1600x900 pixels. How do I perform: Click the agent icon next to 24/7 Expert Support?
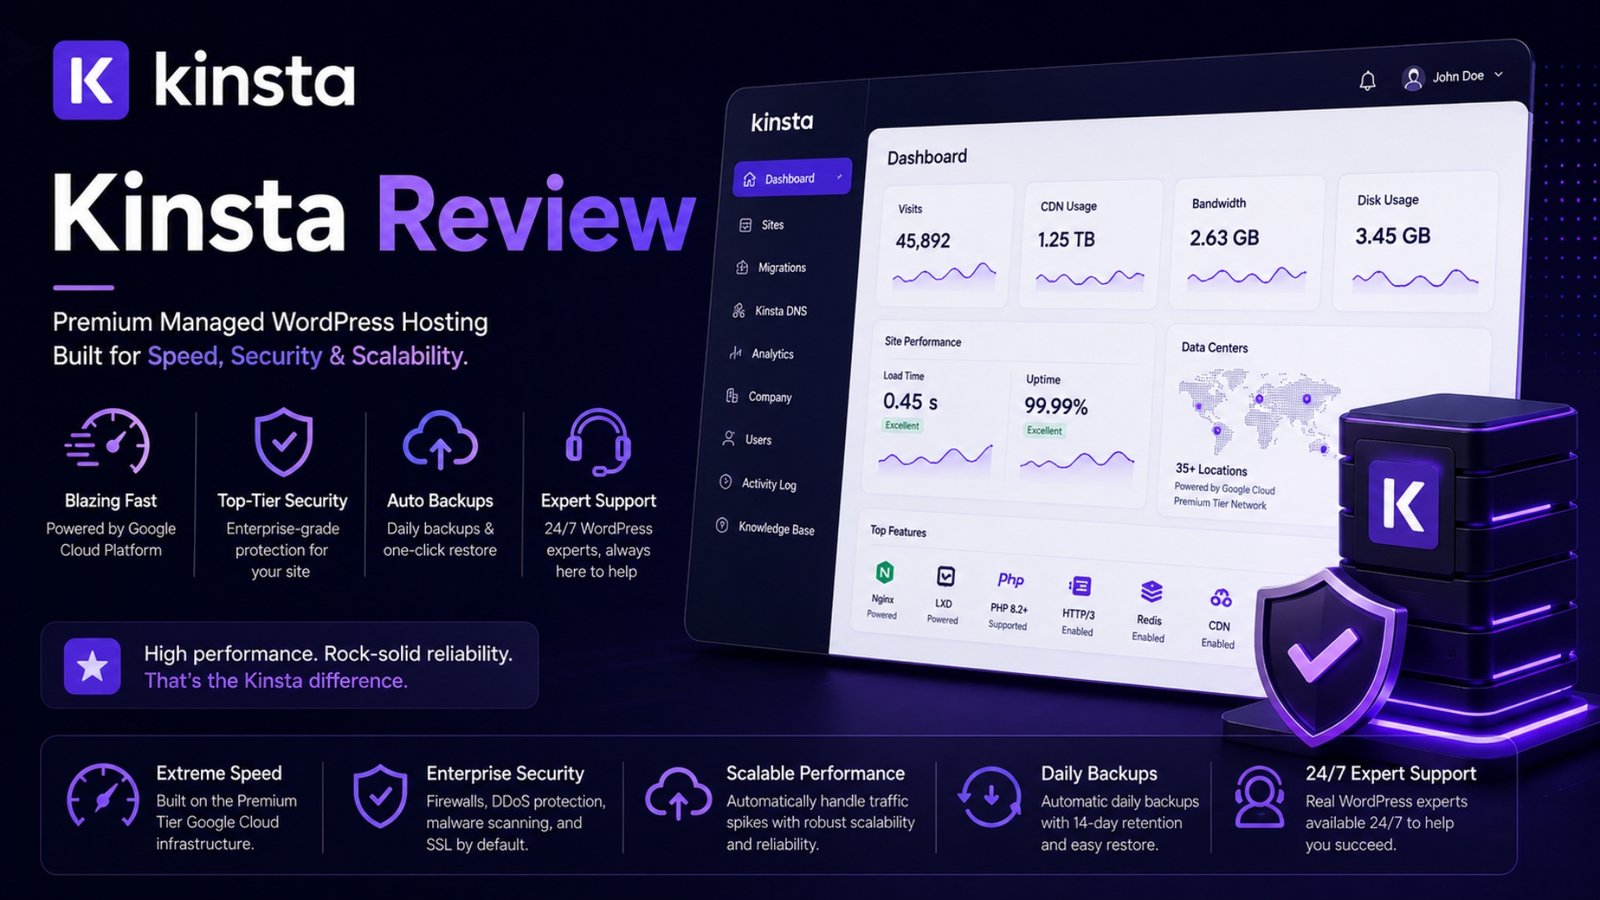(1259, 797)
